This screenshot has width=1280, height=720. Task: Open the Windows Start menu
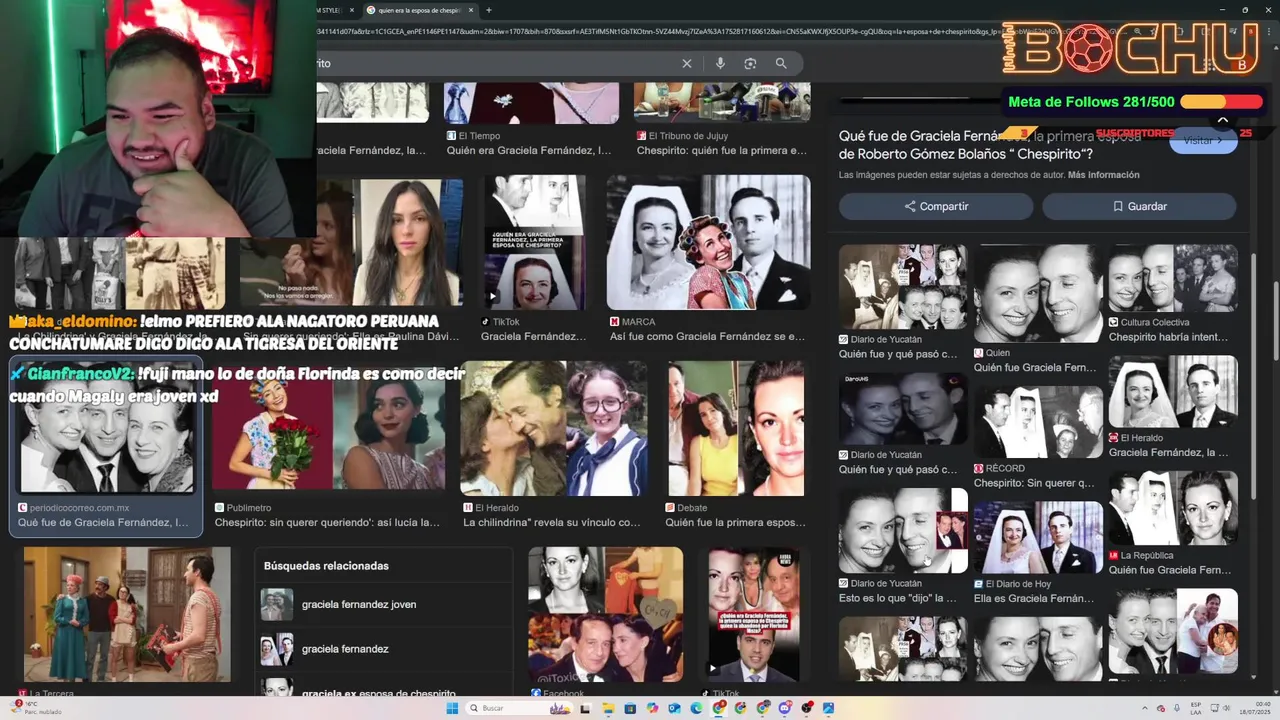(452, 708)
